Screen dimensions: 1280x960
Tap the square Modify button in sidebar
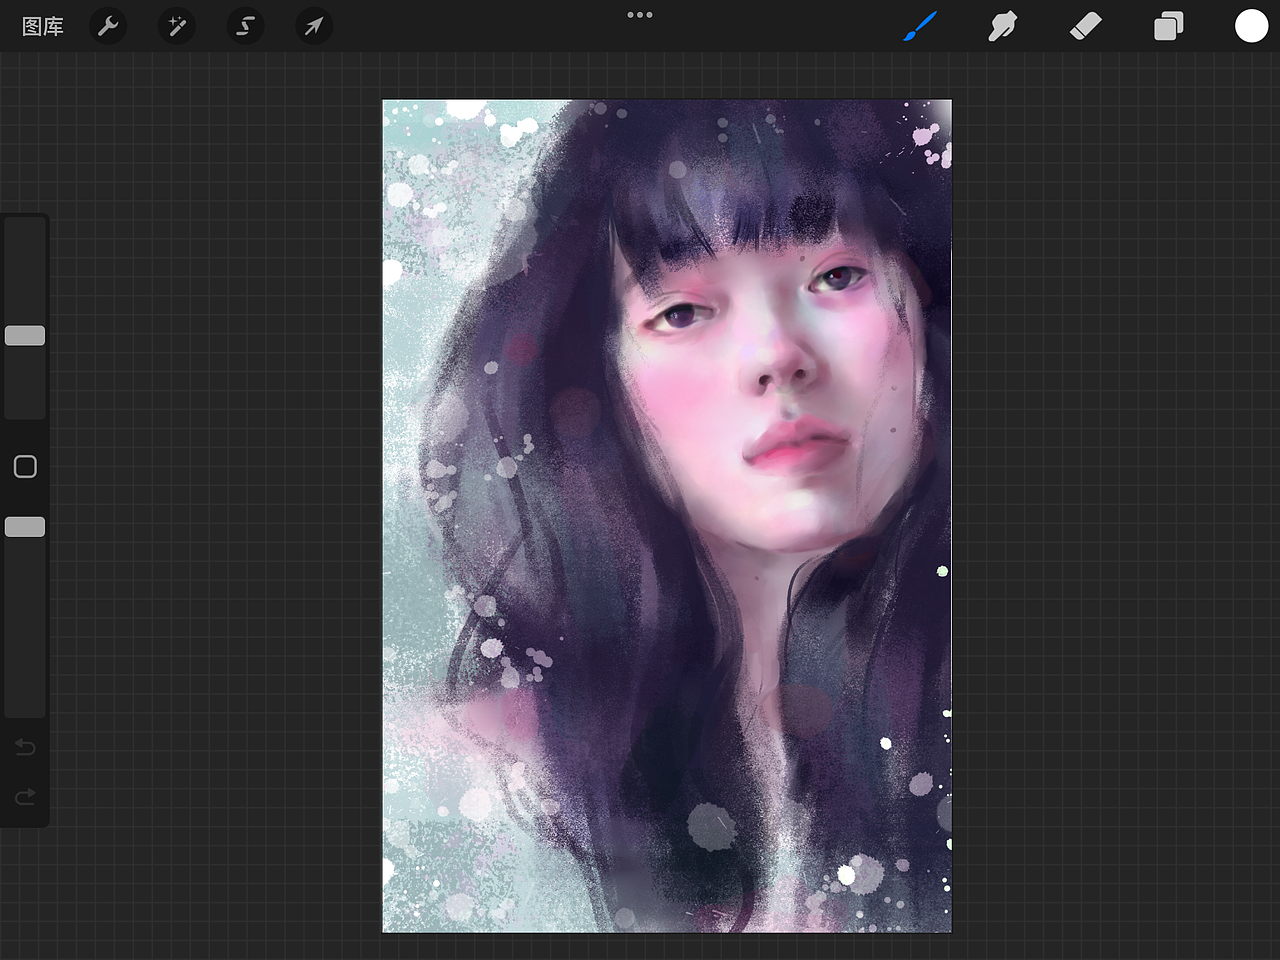point(25,467)
